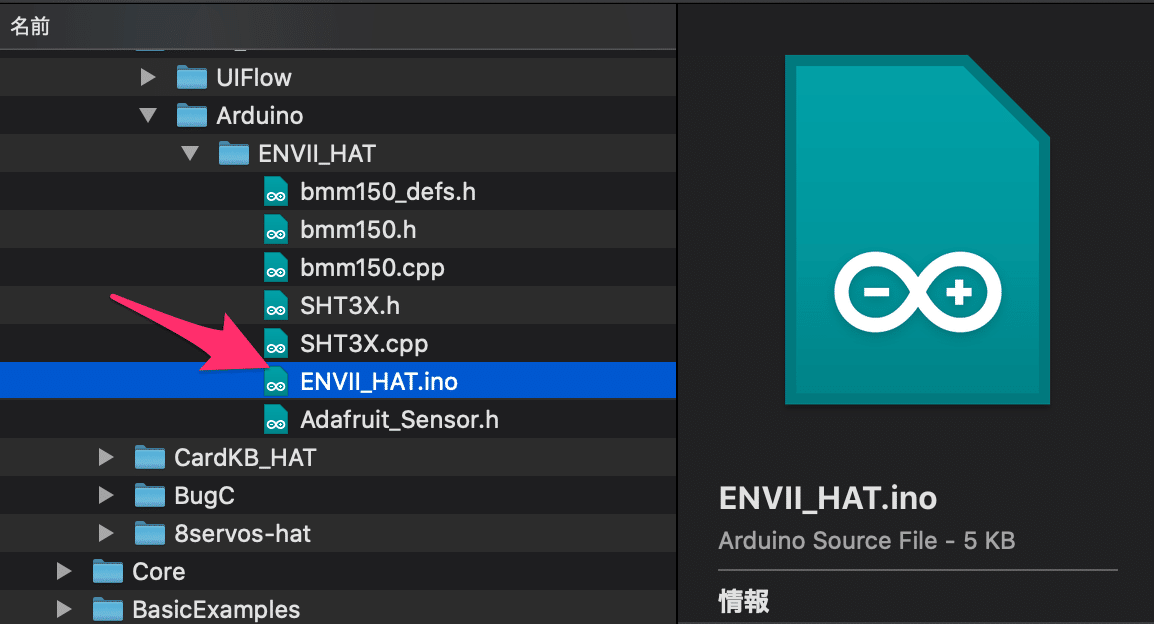Select the CardKB_HAT folder name
This screenshot has height=624, width=1154.
coord(244,458)
